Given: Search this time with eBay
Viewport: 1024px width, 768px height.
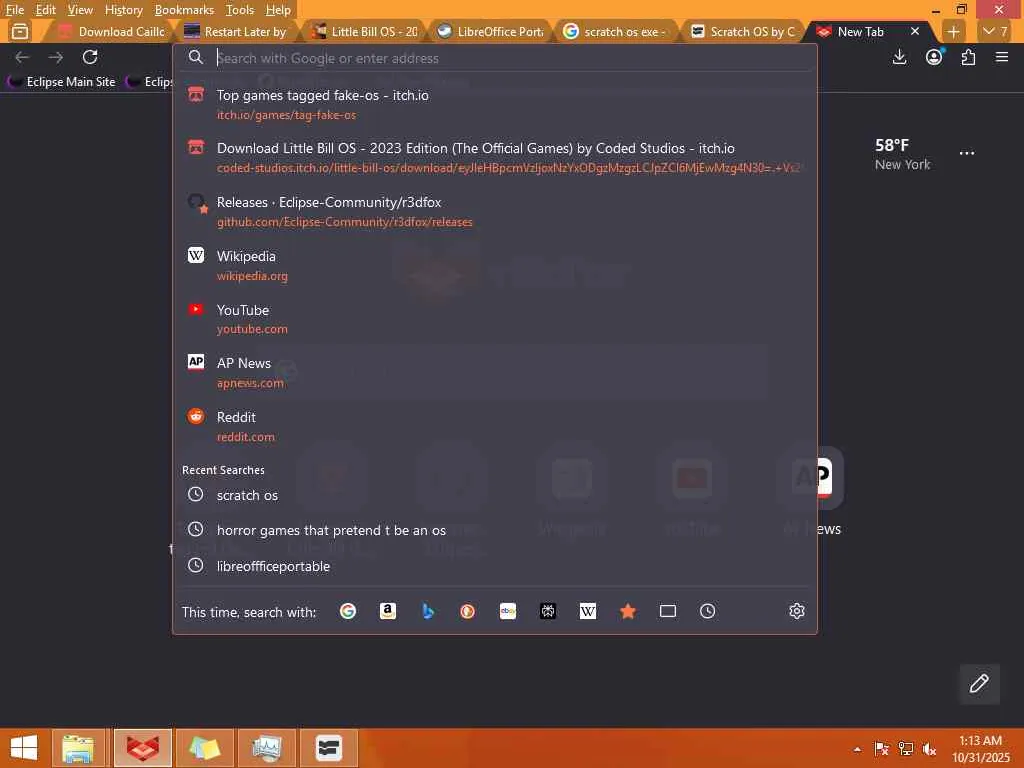Looking at the screenshot, I should click(x=508, y=611).
